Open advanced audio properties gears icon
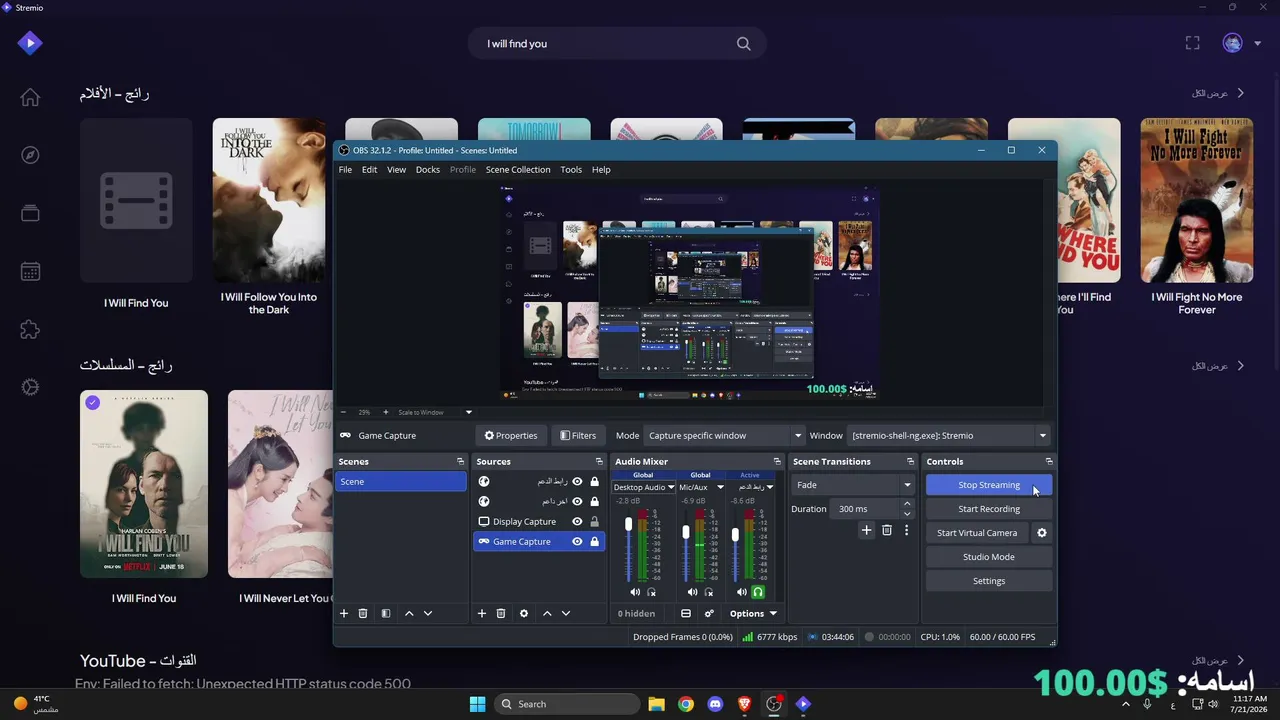This screenshot has height=720, width=1280. (709, 613)
